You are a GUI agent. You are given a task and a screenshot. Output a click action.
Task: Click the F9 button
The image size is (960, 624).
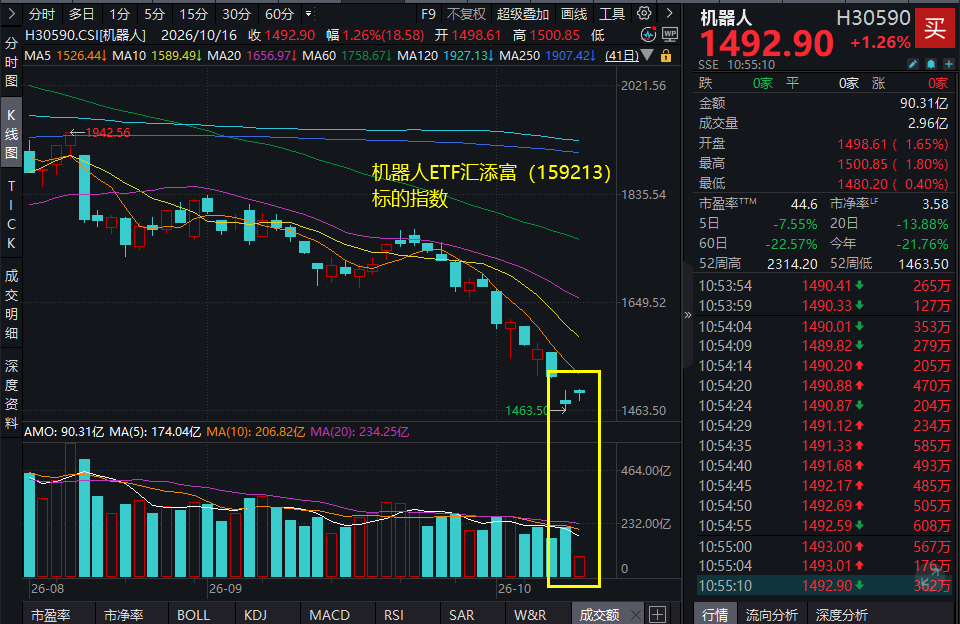coord(429,14)
